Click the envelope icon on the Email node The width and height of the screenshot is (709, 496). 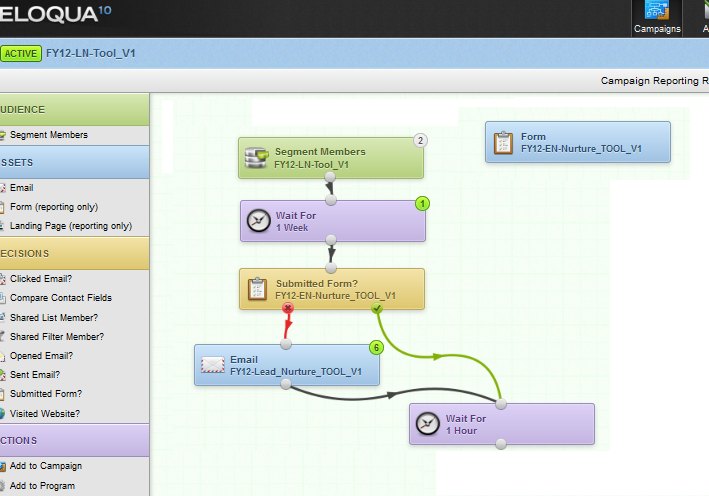pos(213,365)
